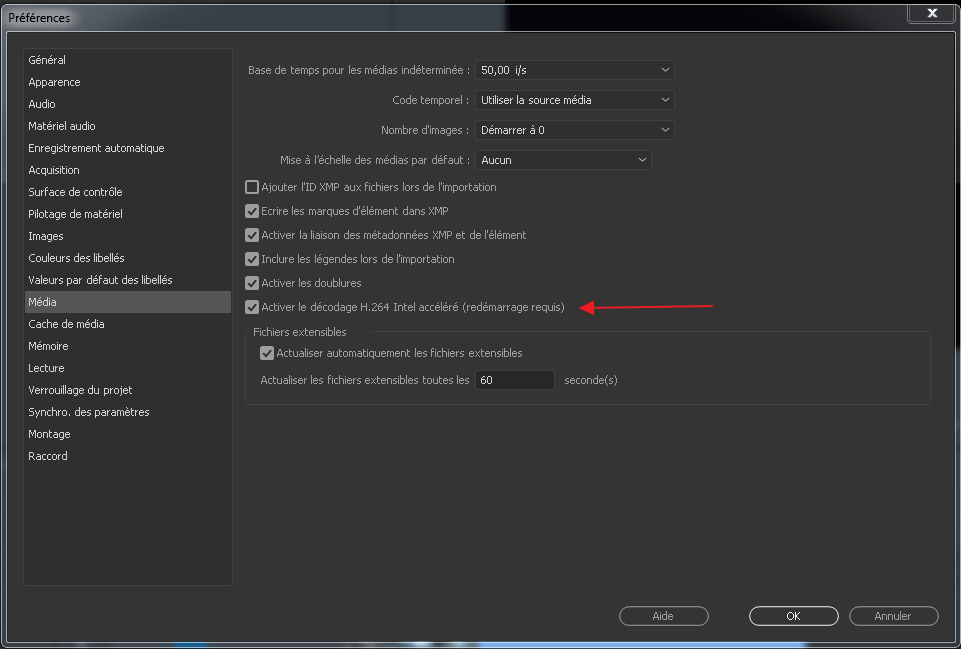Disable 'Activer le décodage H.264 Intel accéléré'

tap(252, 307)
